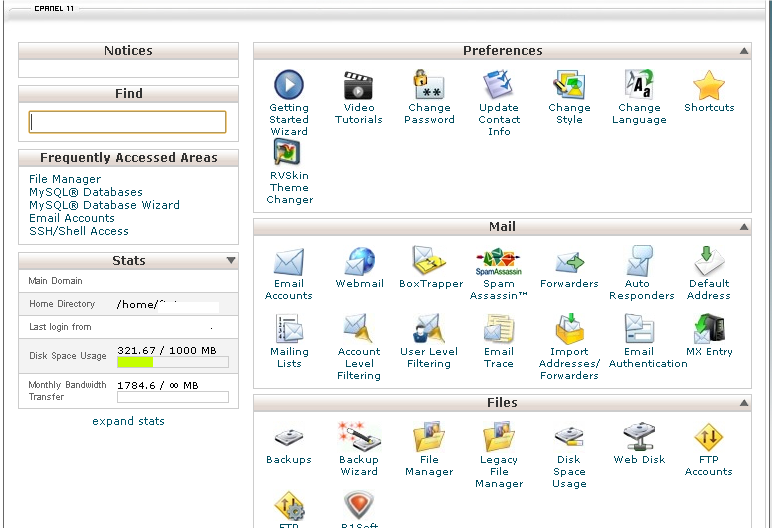Open the Web Disk icon
Screen dimensions: 772x528
(x=639, y=439)
